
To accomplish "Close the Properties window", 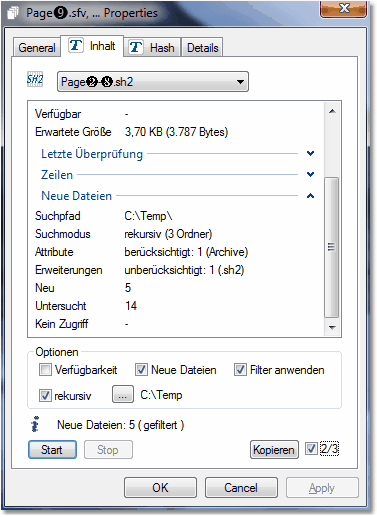I will coord(344,9).
